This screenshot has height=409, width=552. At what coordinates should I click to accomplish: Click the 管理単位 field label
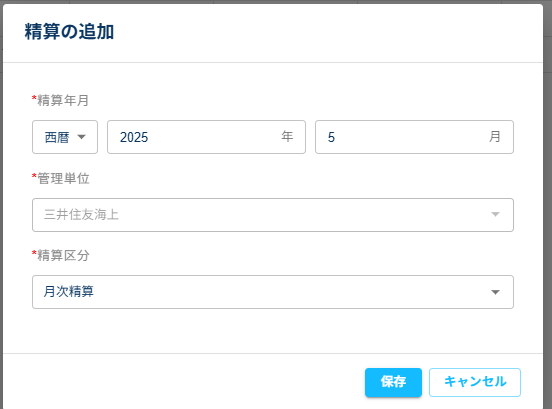(x=63, y=178)
